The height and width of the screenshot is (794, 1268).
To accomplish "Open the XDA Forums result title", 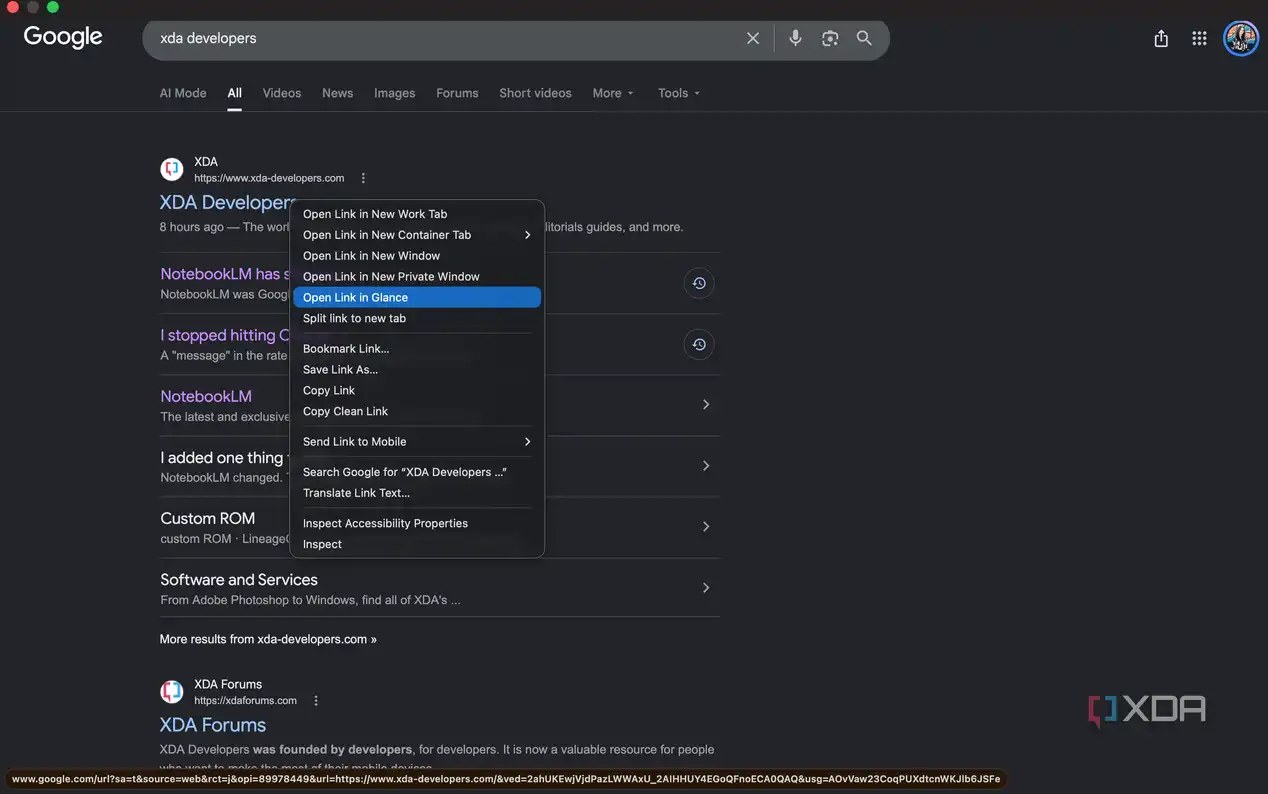I will click(x=213, y=725).
